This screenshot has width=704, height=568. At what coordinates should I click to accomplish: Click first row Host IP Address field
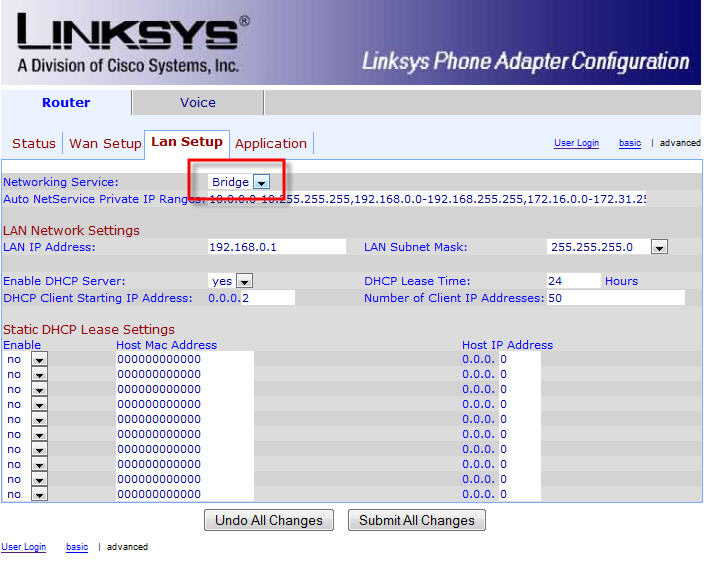519,359
